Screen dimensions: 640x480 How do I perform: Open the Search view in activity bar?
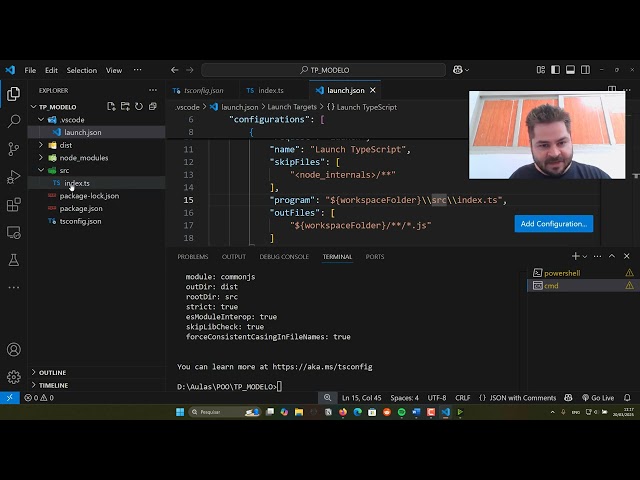[x=13, y=121]
